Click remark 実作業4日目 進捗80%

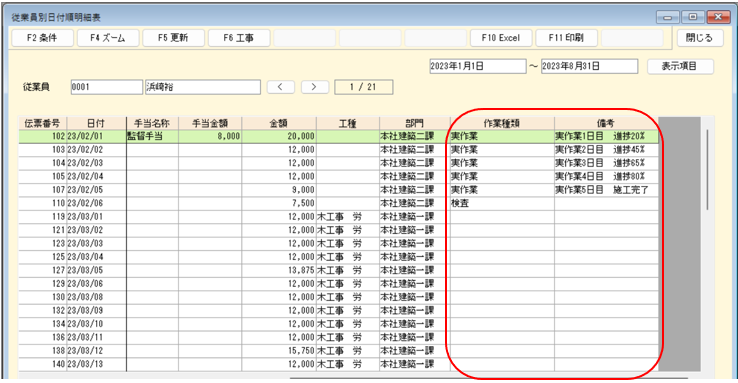606,176
